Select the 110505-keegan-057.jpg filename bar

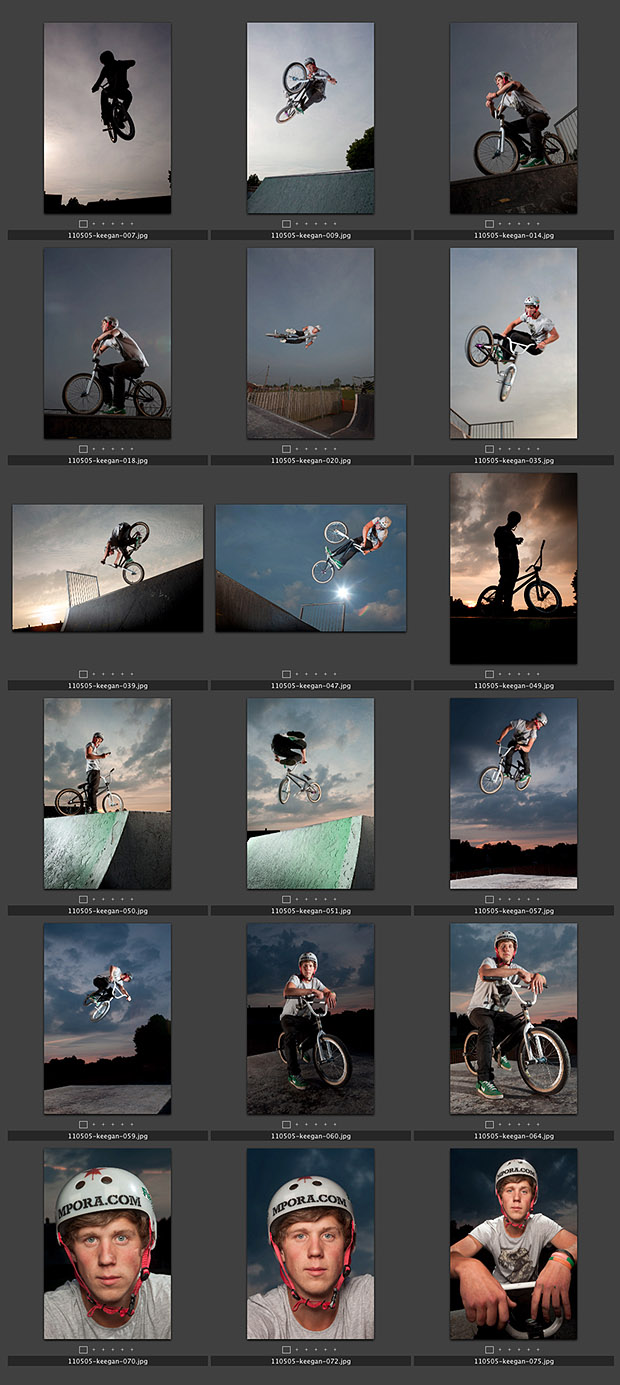pos(513,911)
